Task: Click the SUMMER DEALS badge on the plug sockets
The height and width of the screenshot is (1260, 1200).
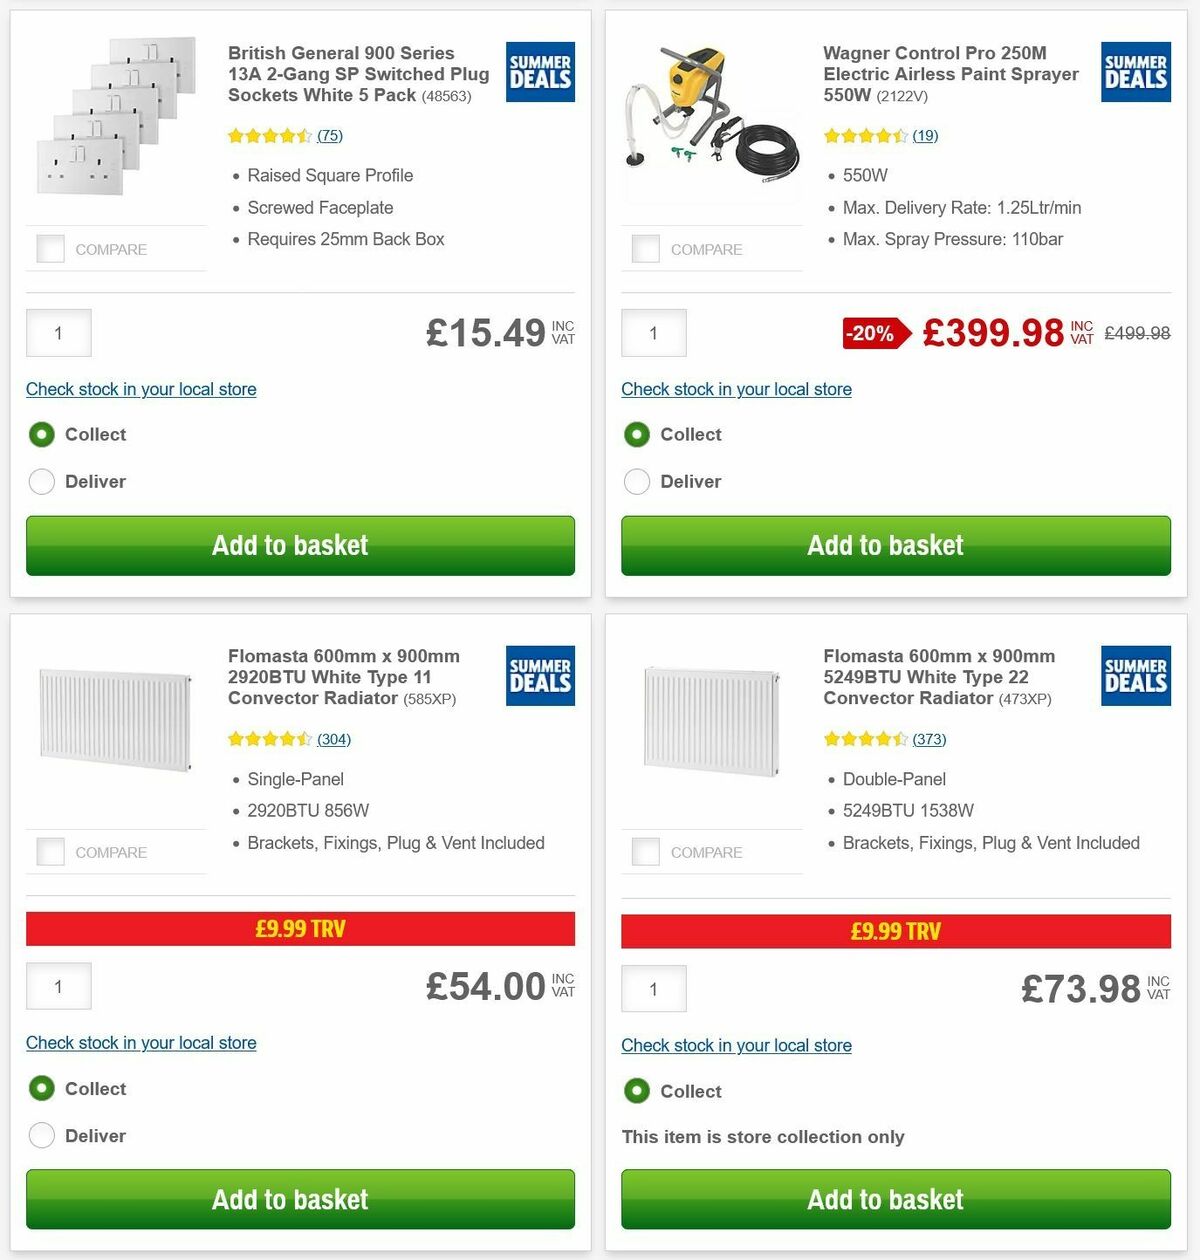Action: [x=539, y=71]
